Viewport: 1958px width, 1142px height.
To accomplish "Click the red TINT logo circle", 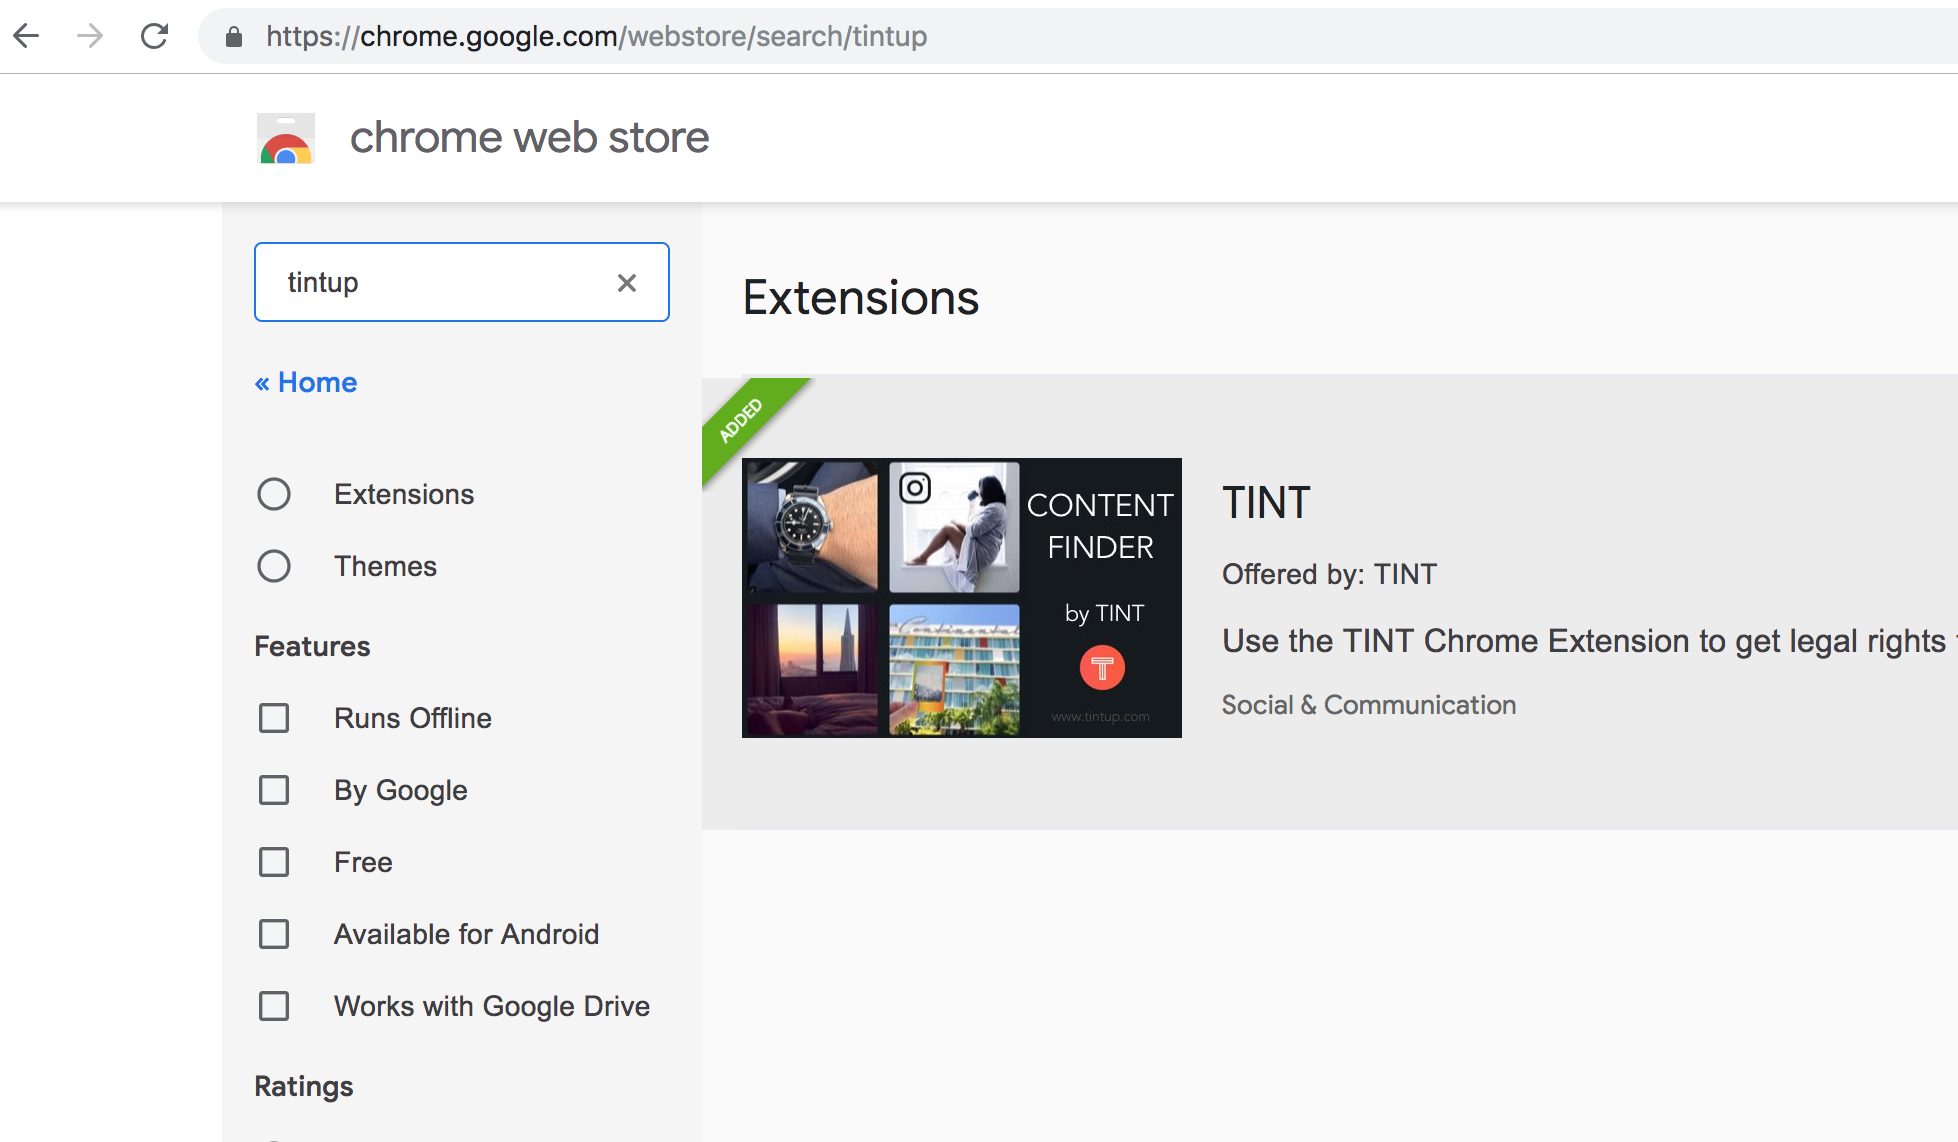I will (x=1102, y=667).
